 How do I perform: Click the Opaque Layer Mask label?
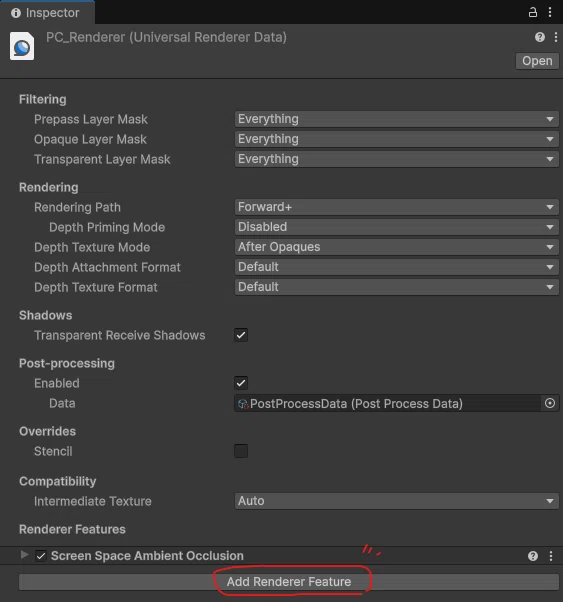click(90, 139)
